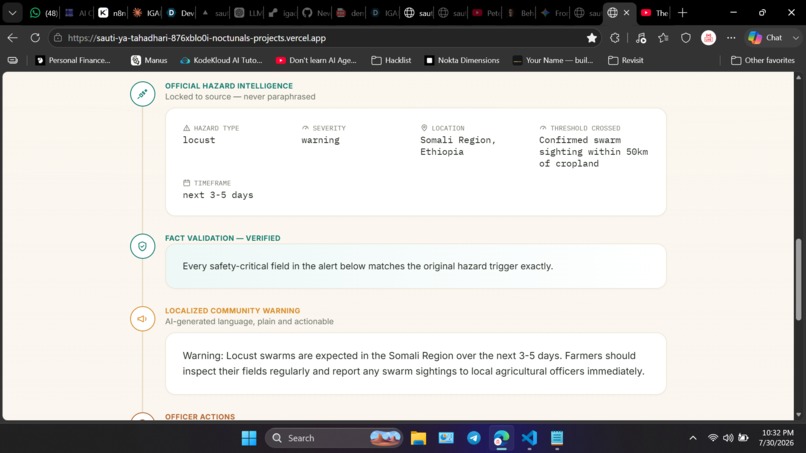Close the active browser tab

[626, 13]
